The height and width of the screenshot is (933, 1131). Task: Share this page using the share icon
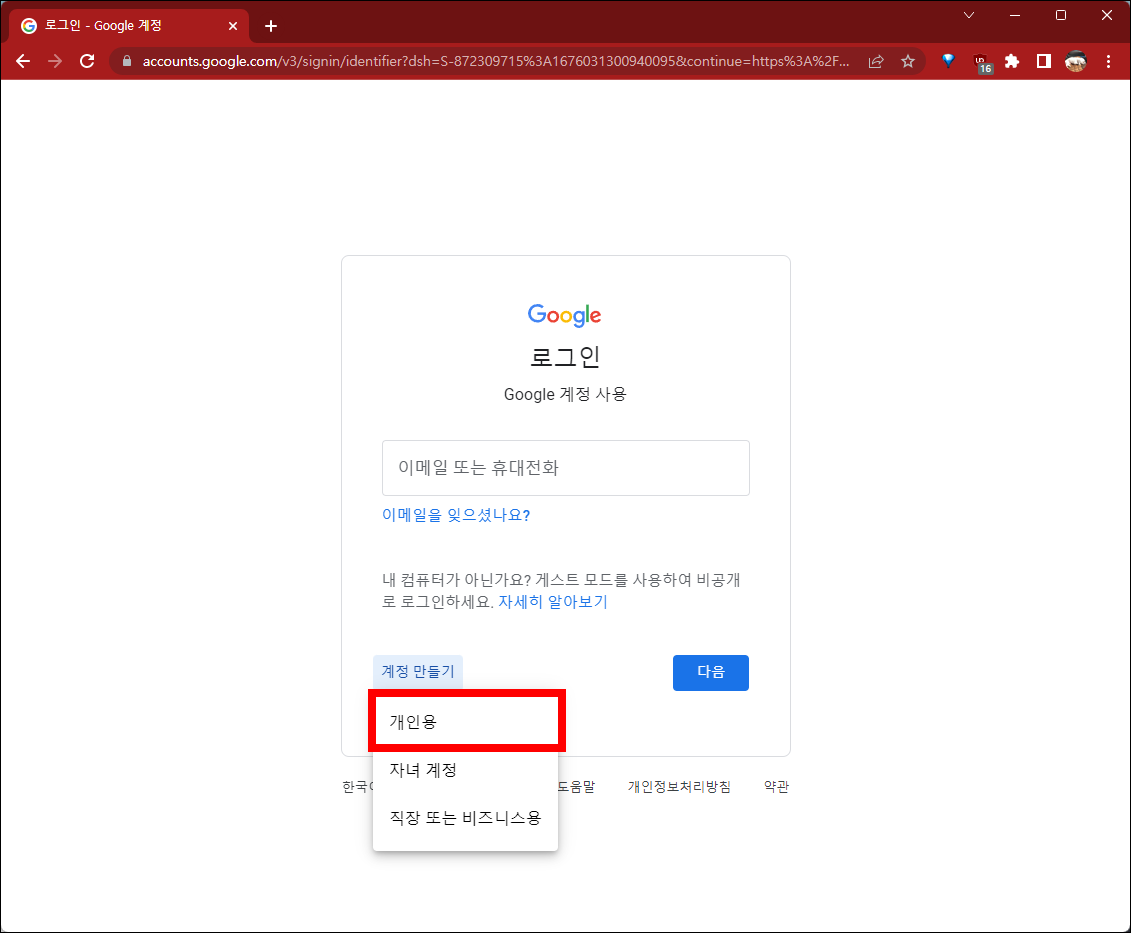(x=876, y=61)
